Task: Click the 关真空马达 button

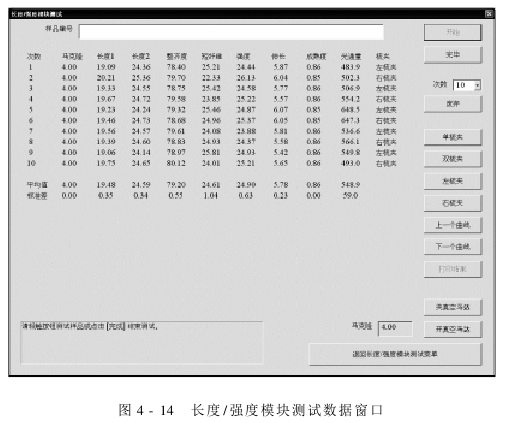Action: tap(453, 307)
